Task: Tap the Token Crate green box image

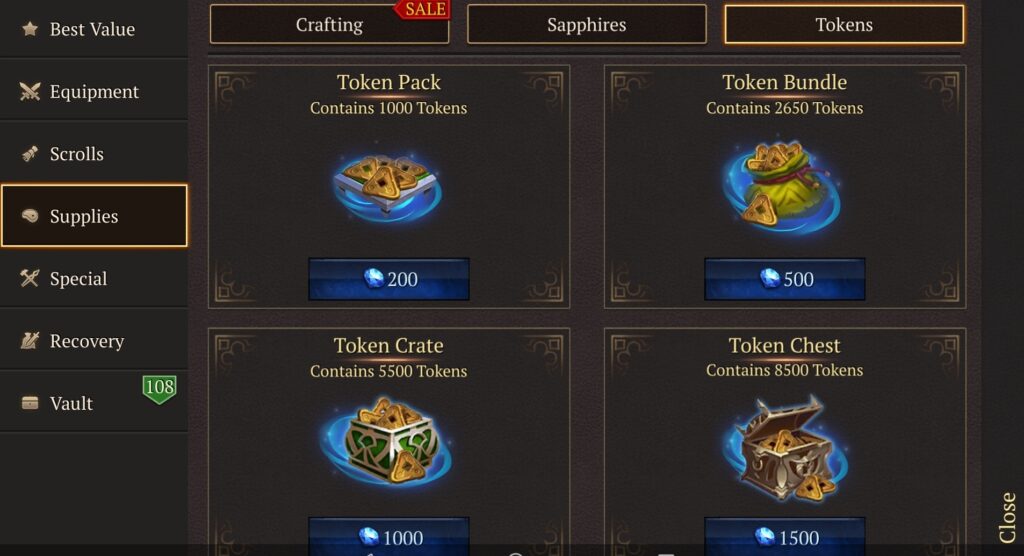Action: (387, 442)
